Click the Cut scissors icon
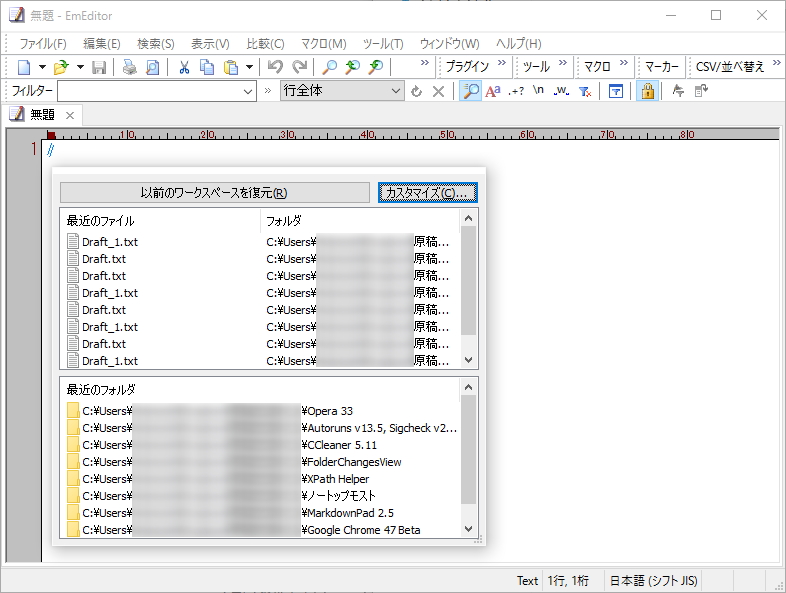The width and height of the screenshot is (786, 593). click(x=184, y=67)
